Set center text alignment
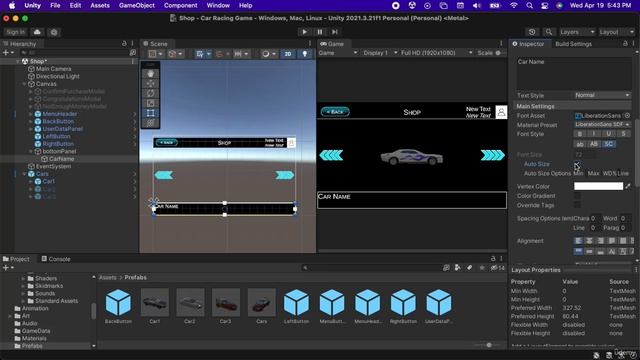The image size is (640, 360). pyautogui.click(x=589, y=241)
